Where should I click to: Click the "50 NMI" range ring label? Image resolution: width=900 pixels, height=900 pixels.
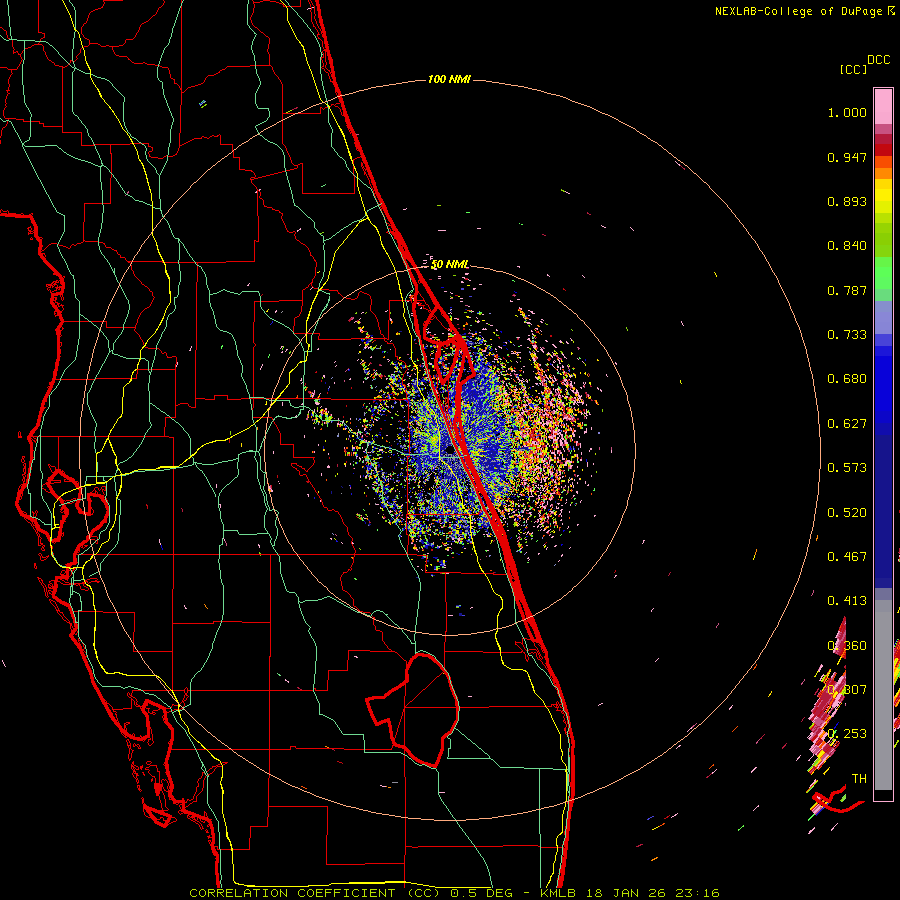pyautogui.click(x=449, y=265)
